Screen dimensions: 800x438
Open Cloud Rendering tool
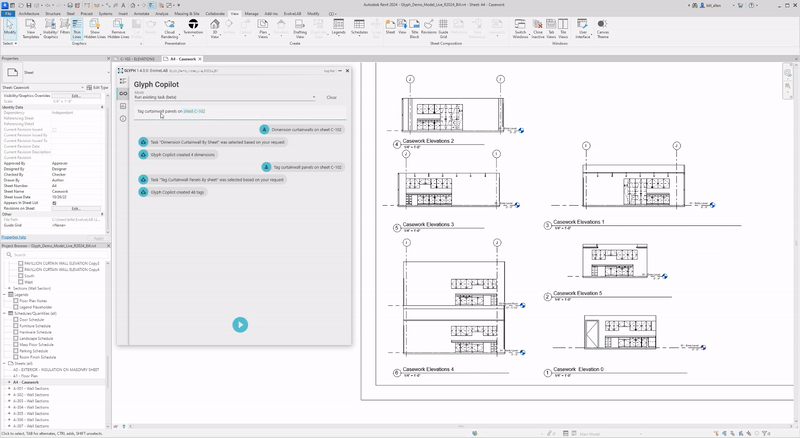coord(169,29)
